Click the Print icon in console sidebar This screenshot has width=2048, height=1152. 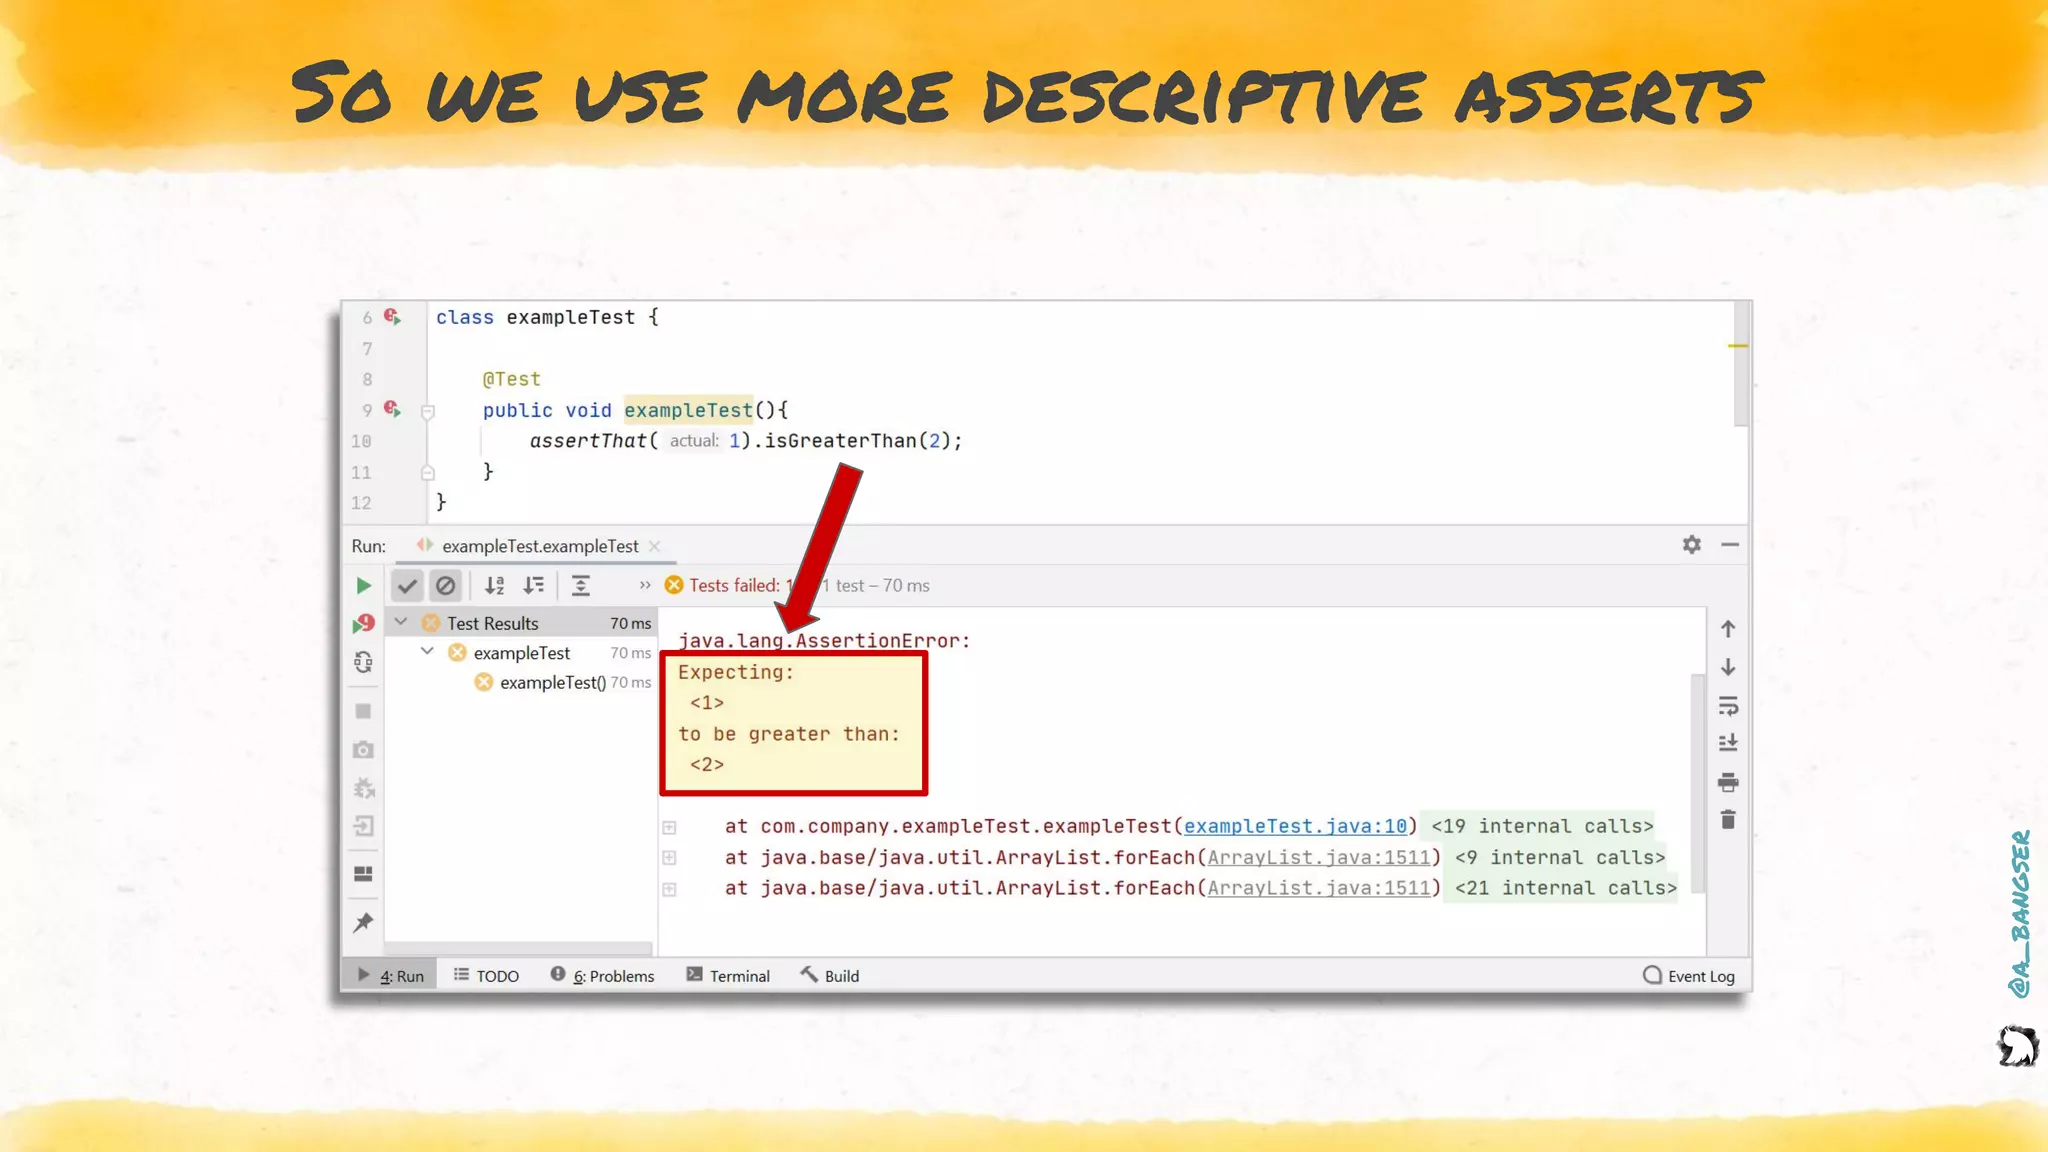[x=1728, y=782]
